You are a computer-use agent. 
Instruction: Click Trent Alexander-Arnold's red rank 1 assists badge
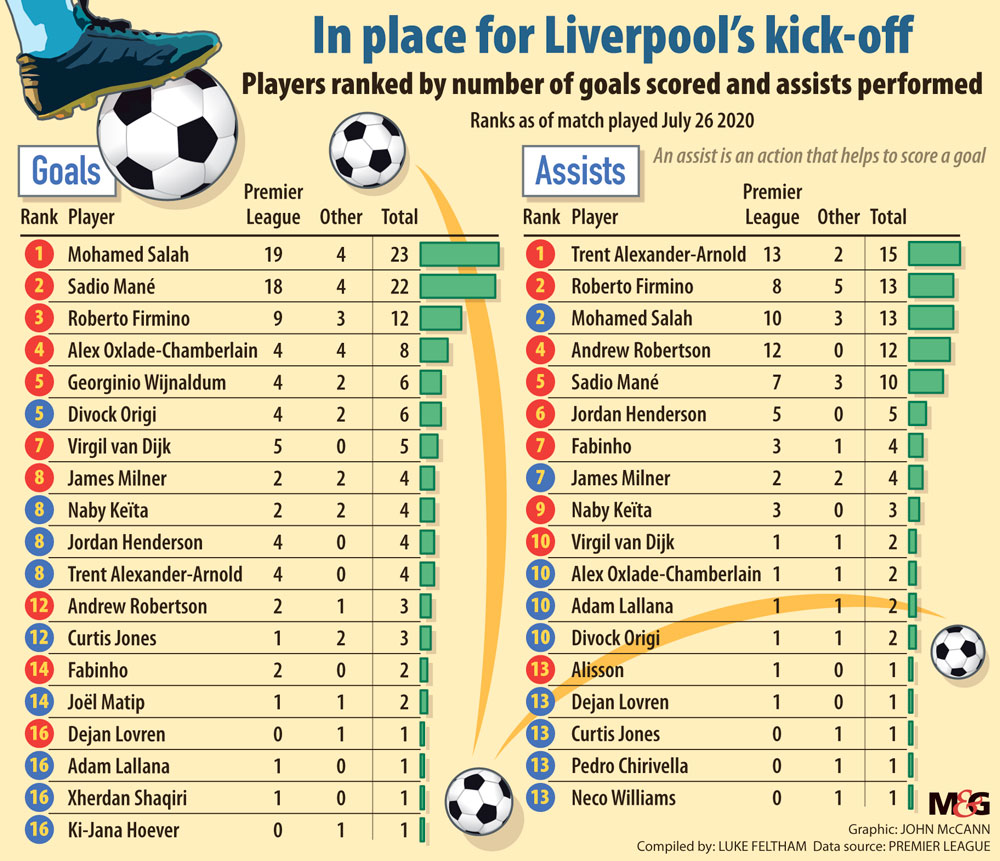(x=540, y=255)
